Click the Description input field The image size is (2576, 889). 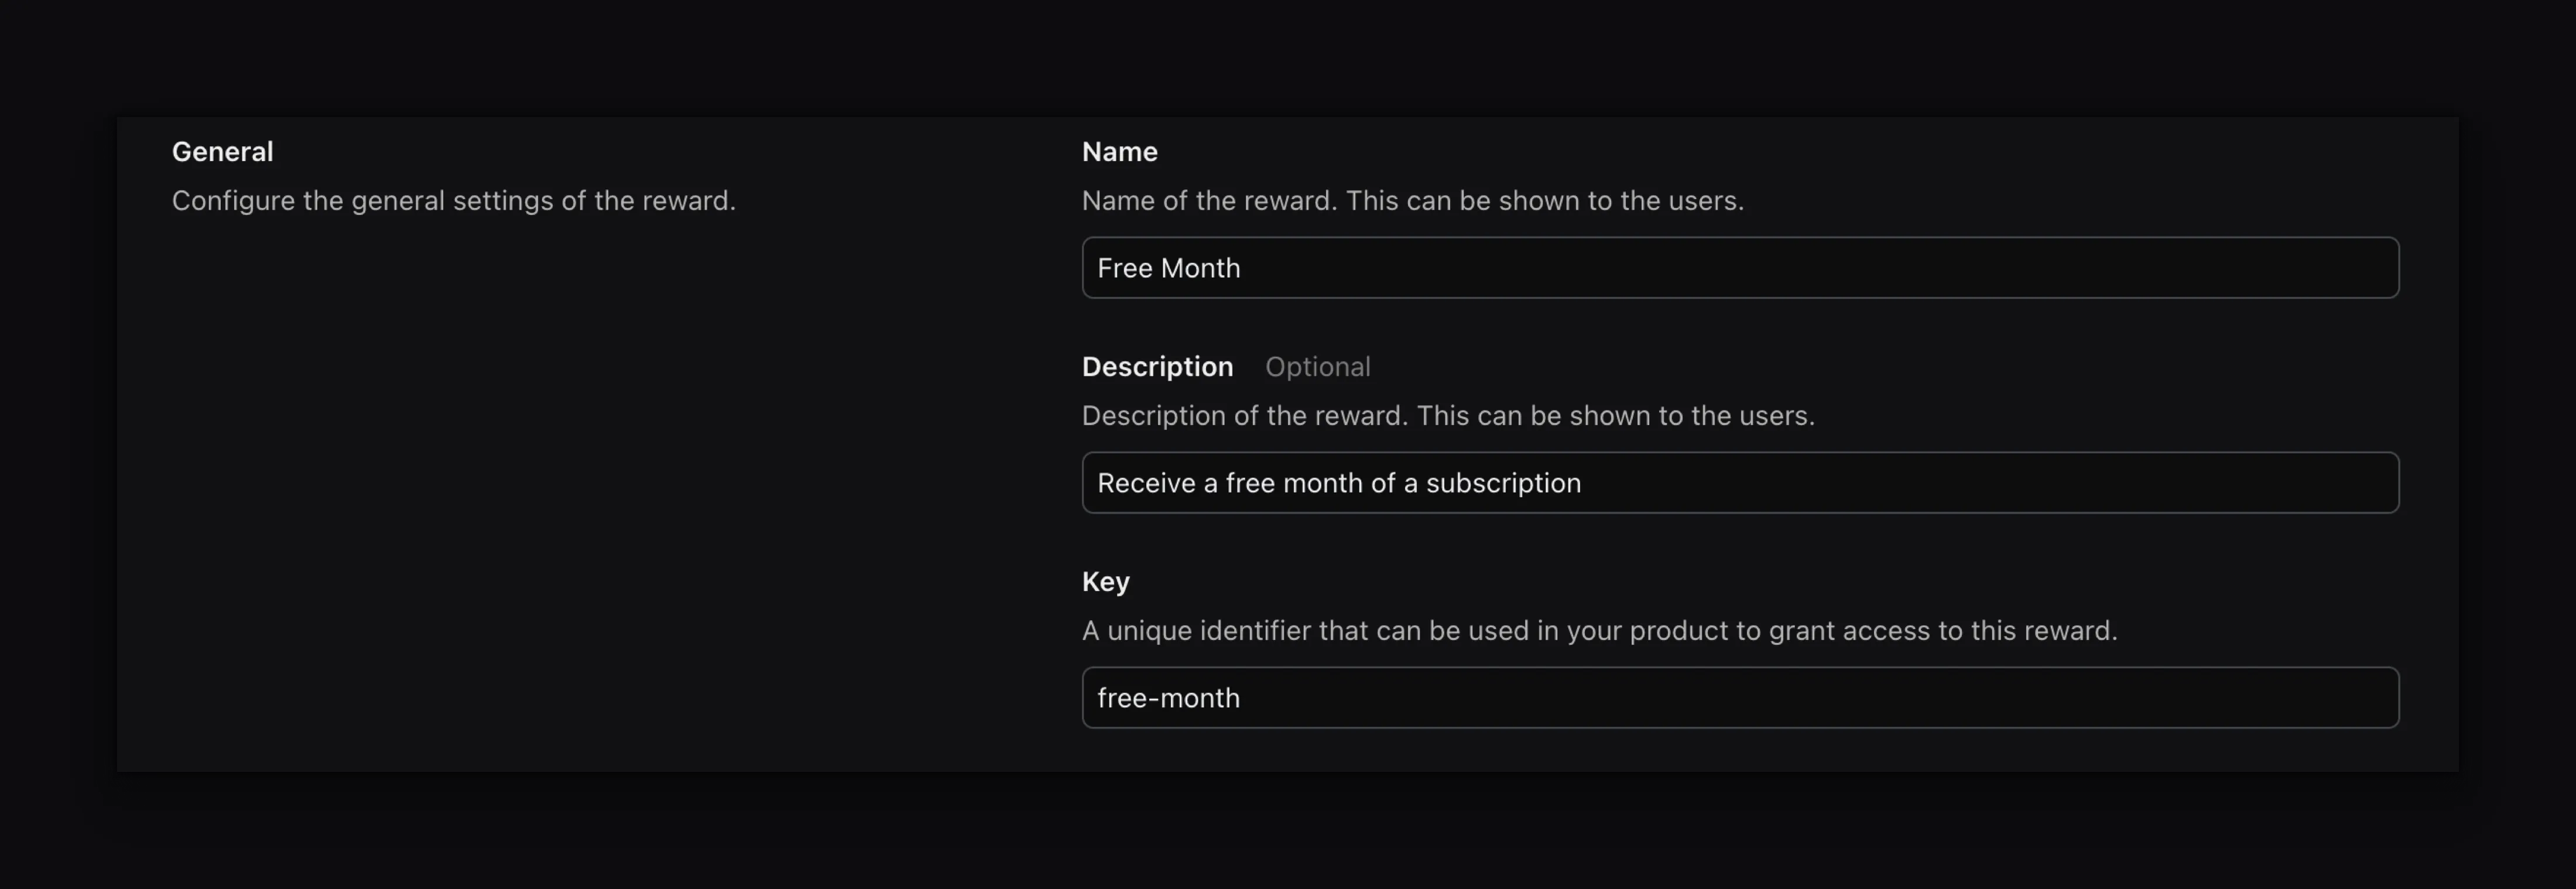(x=1740, y=482)
